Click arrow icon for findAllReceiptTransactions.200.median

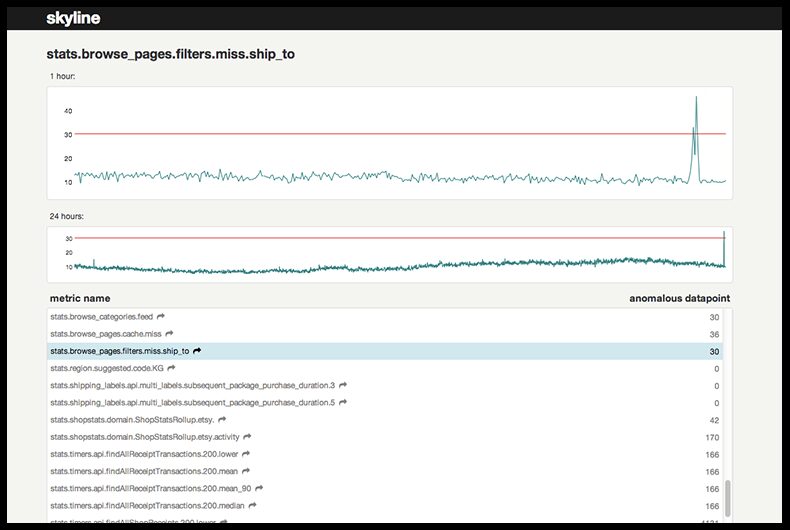point(252,505)
